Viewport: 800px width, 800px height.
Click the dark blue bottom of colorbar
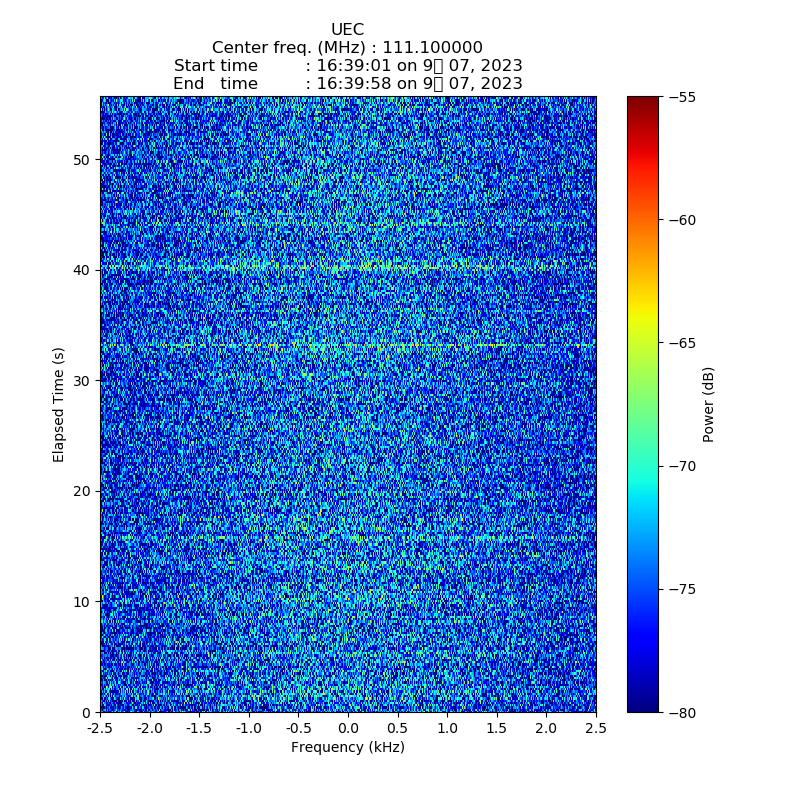click(x=643, y=706)
